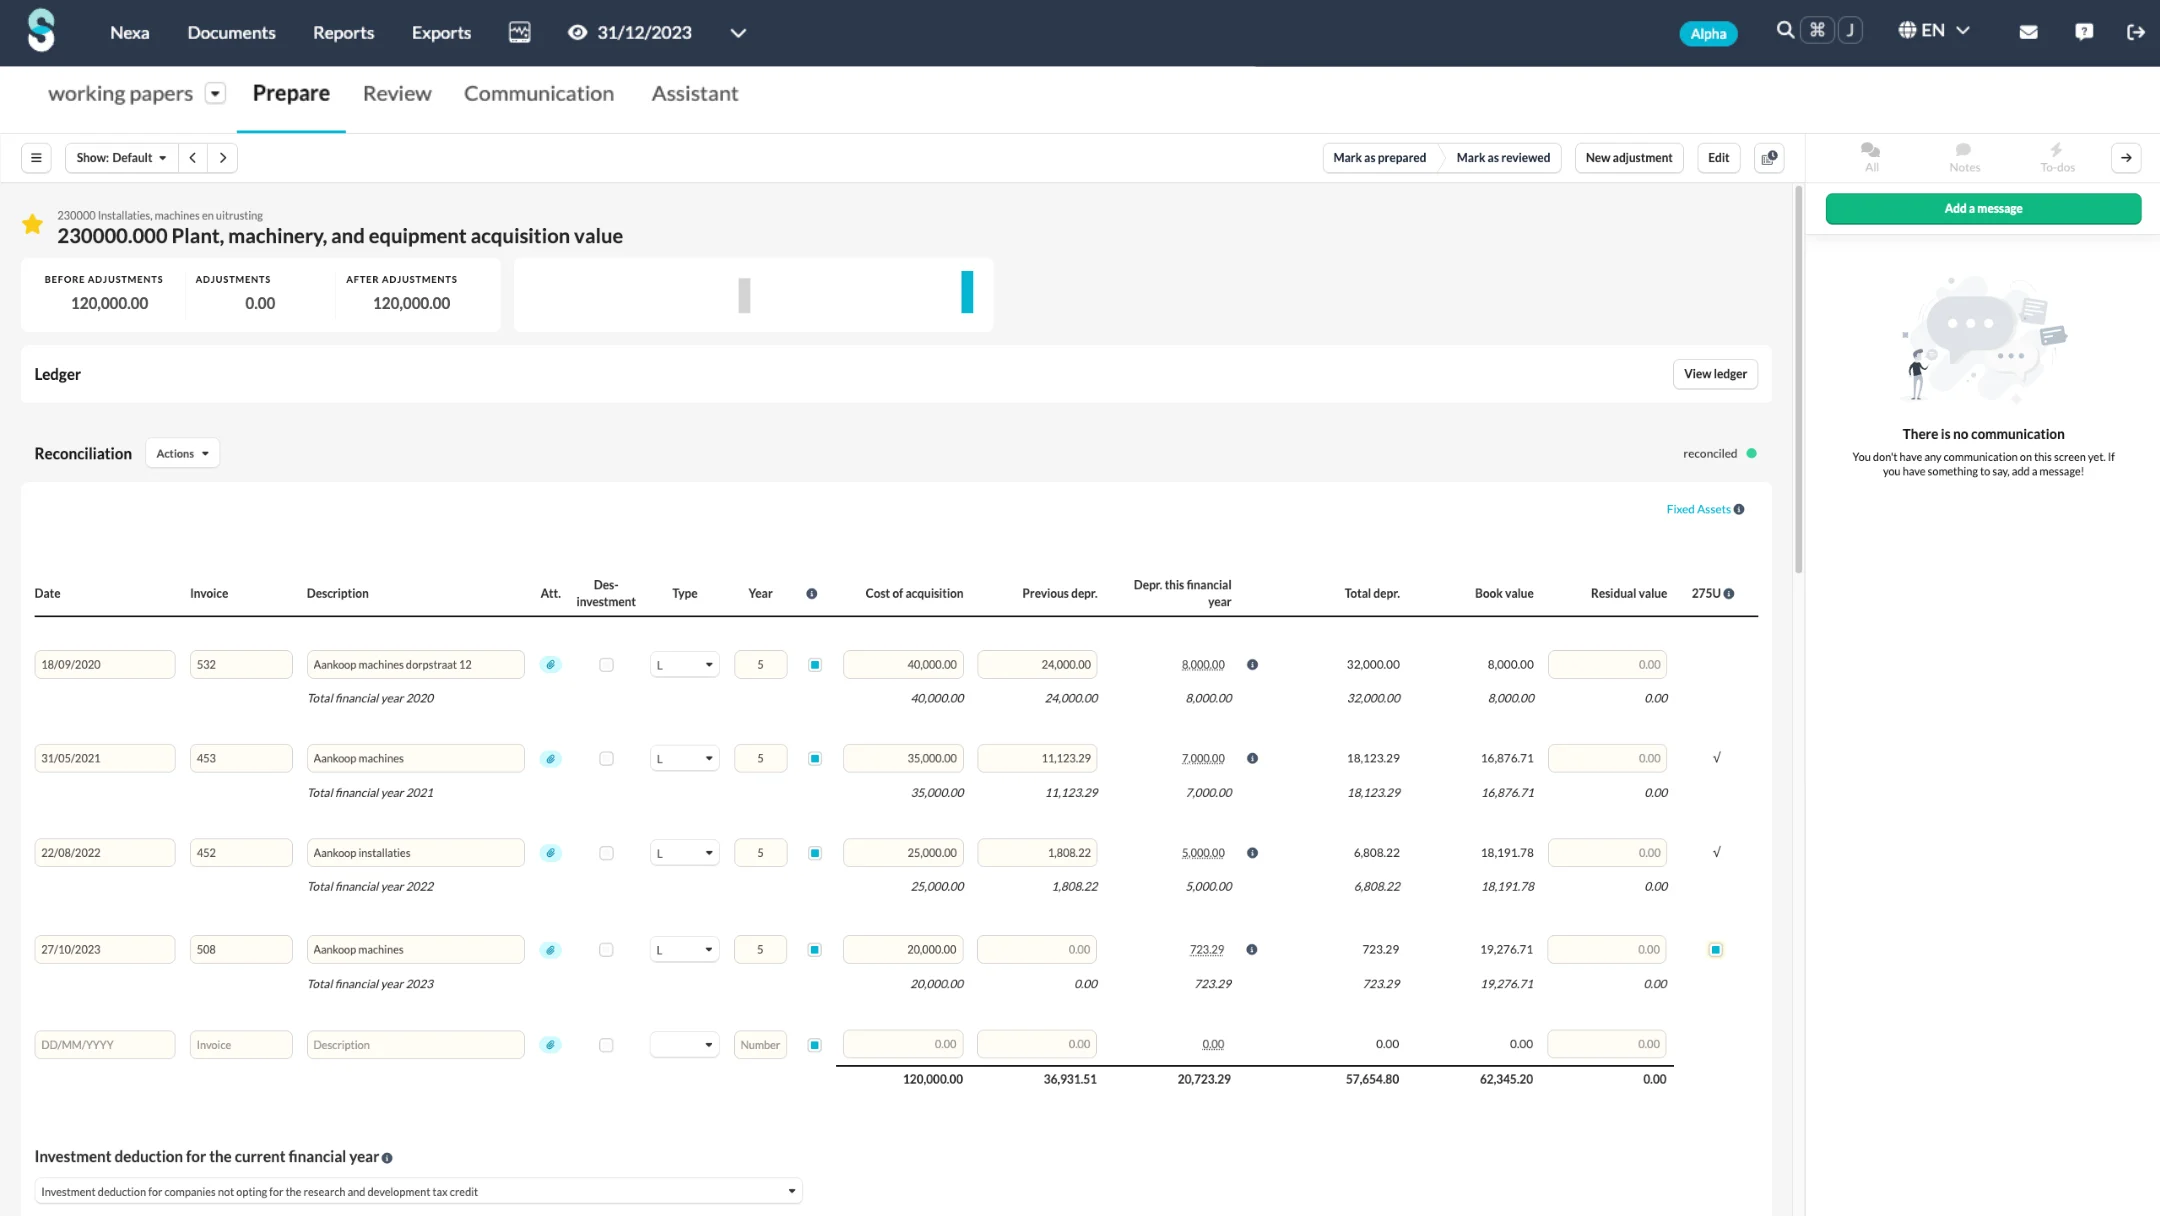The width and height of the screenshot is (2160, 1216).
Task: Click the Add a message button
Action: [1982, 209]
